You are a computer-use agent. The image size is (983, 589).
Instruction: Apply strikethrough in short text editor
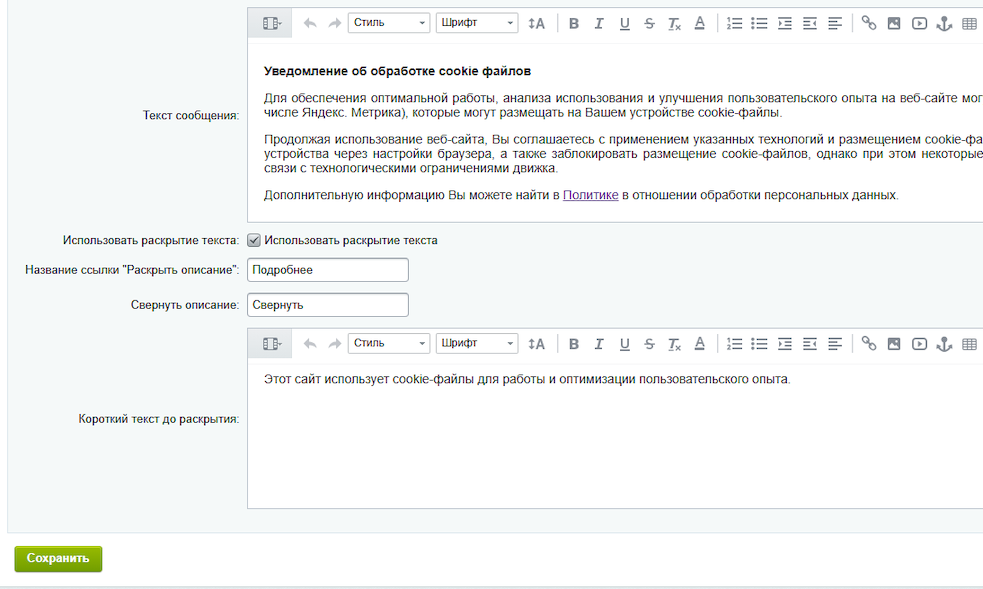650,343
